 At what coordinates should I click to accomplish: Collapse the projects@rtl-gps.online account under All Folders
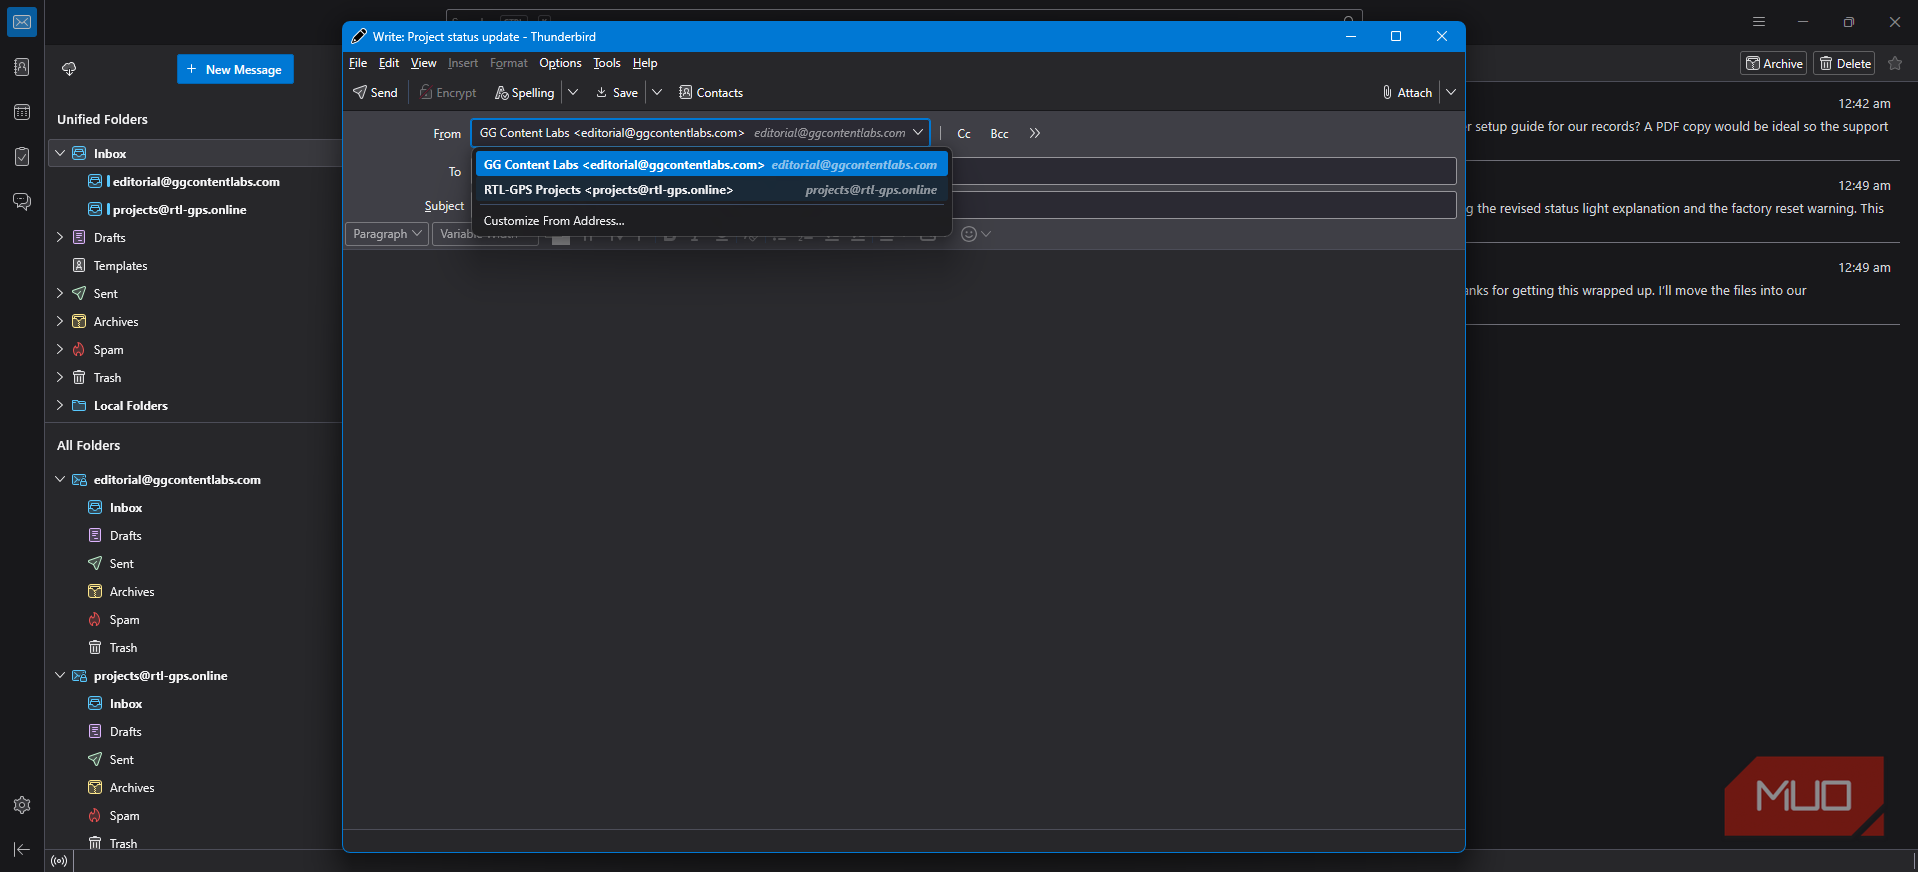click(x=60, y=676)
